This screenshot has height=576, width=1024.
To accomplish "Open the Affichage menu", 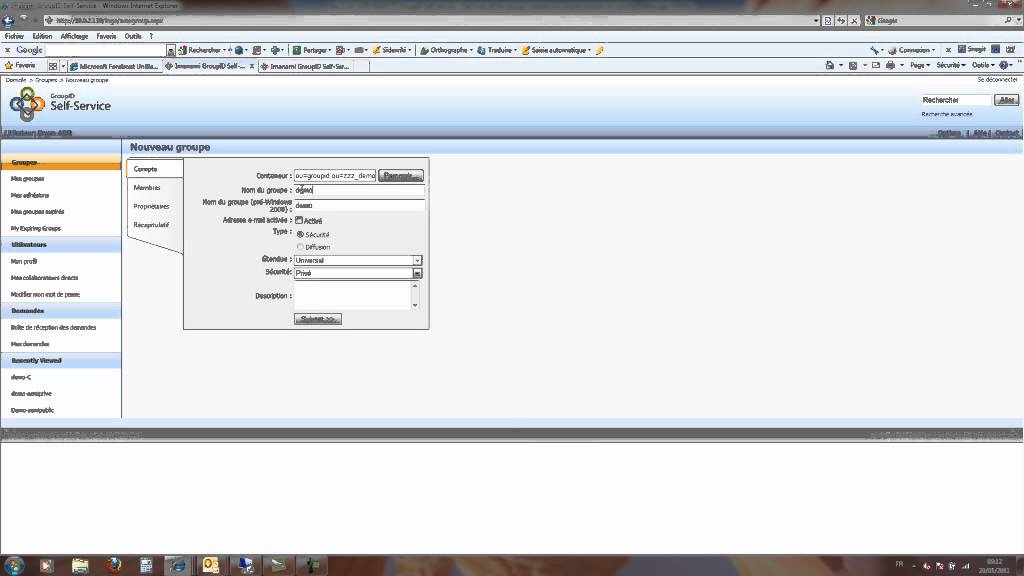I will [74, 36].
